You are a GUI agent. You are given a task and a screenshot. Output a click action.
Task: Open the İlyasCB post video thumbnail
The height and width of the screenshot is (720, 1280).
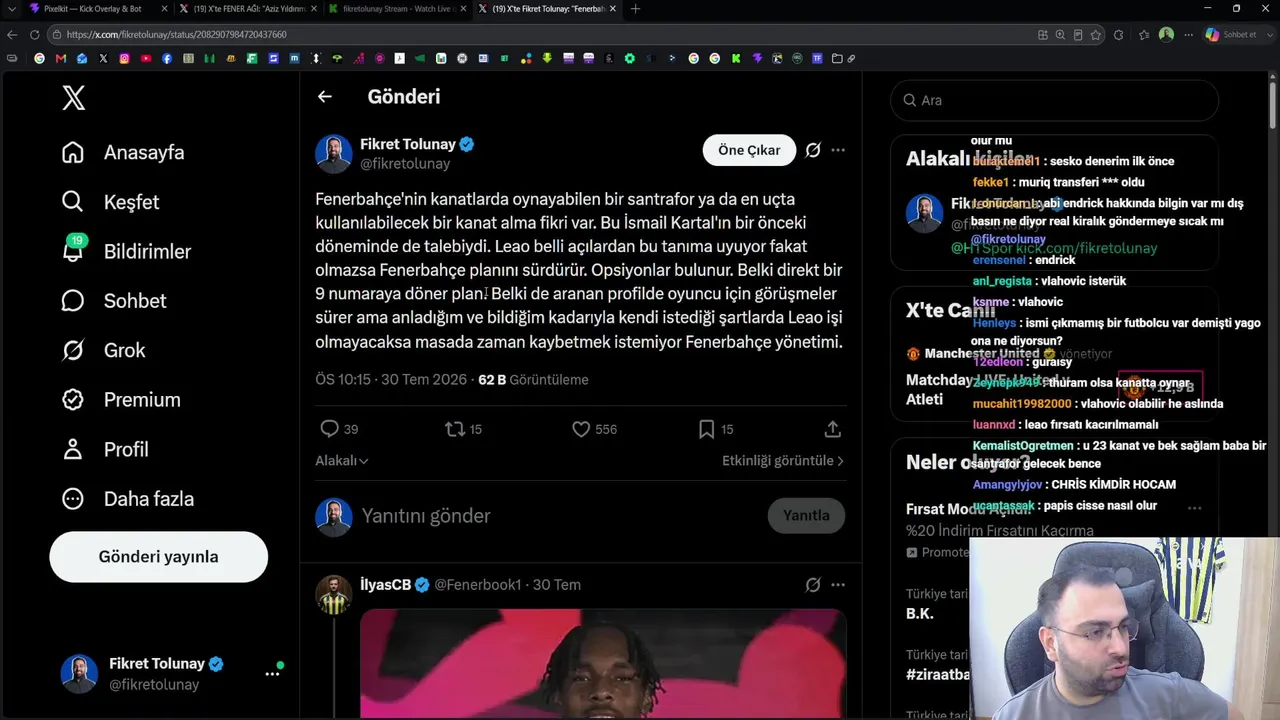pyautogui.click(x=603, y=665)
